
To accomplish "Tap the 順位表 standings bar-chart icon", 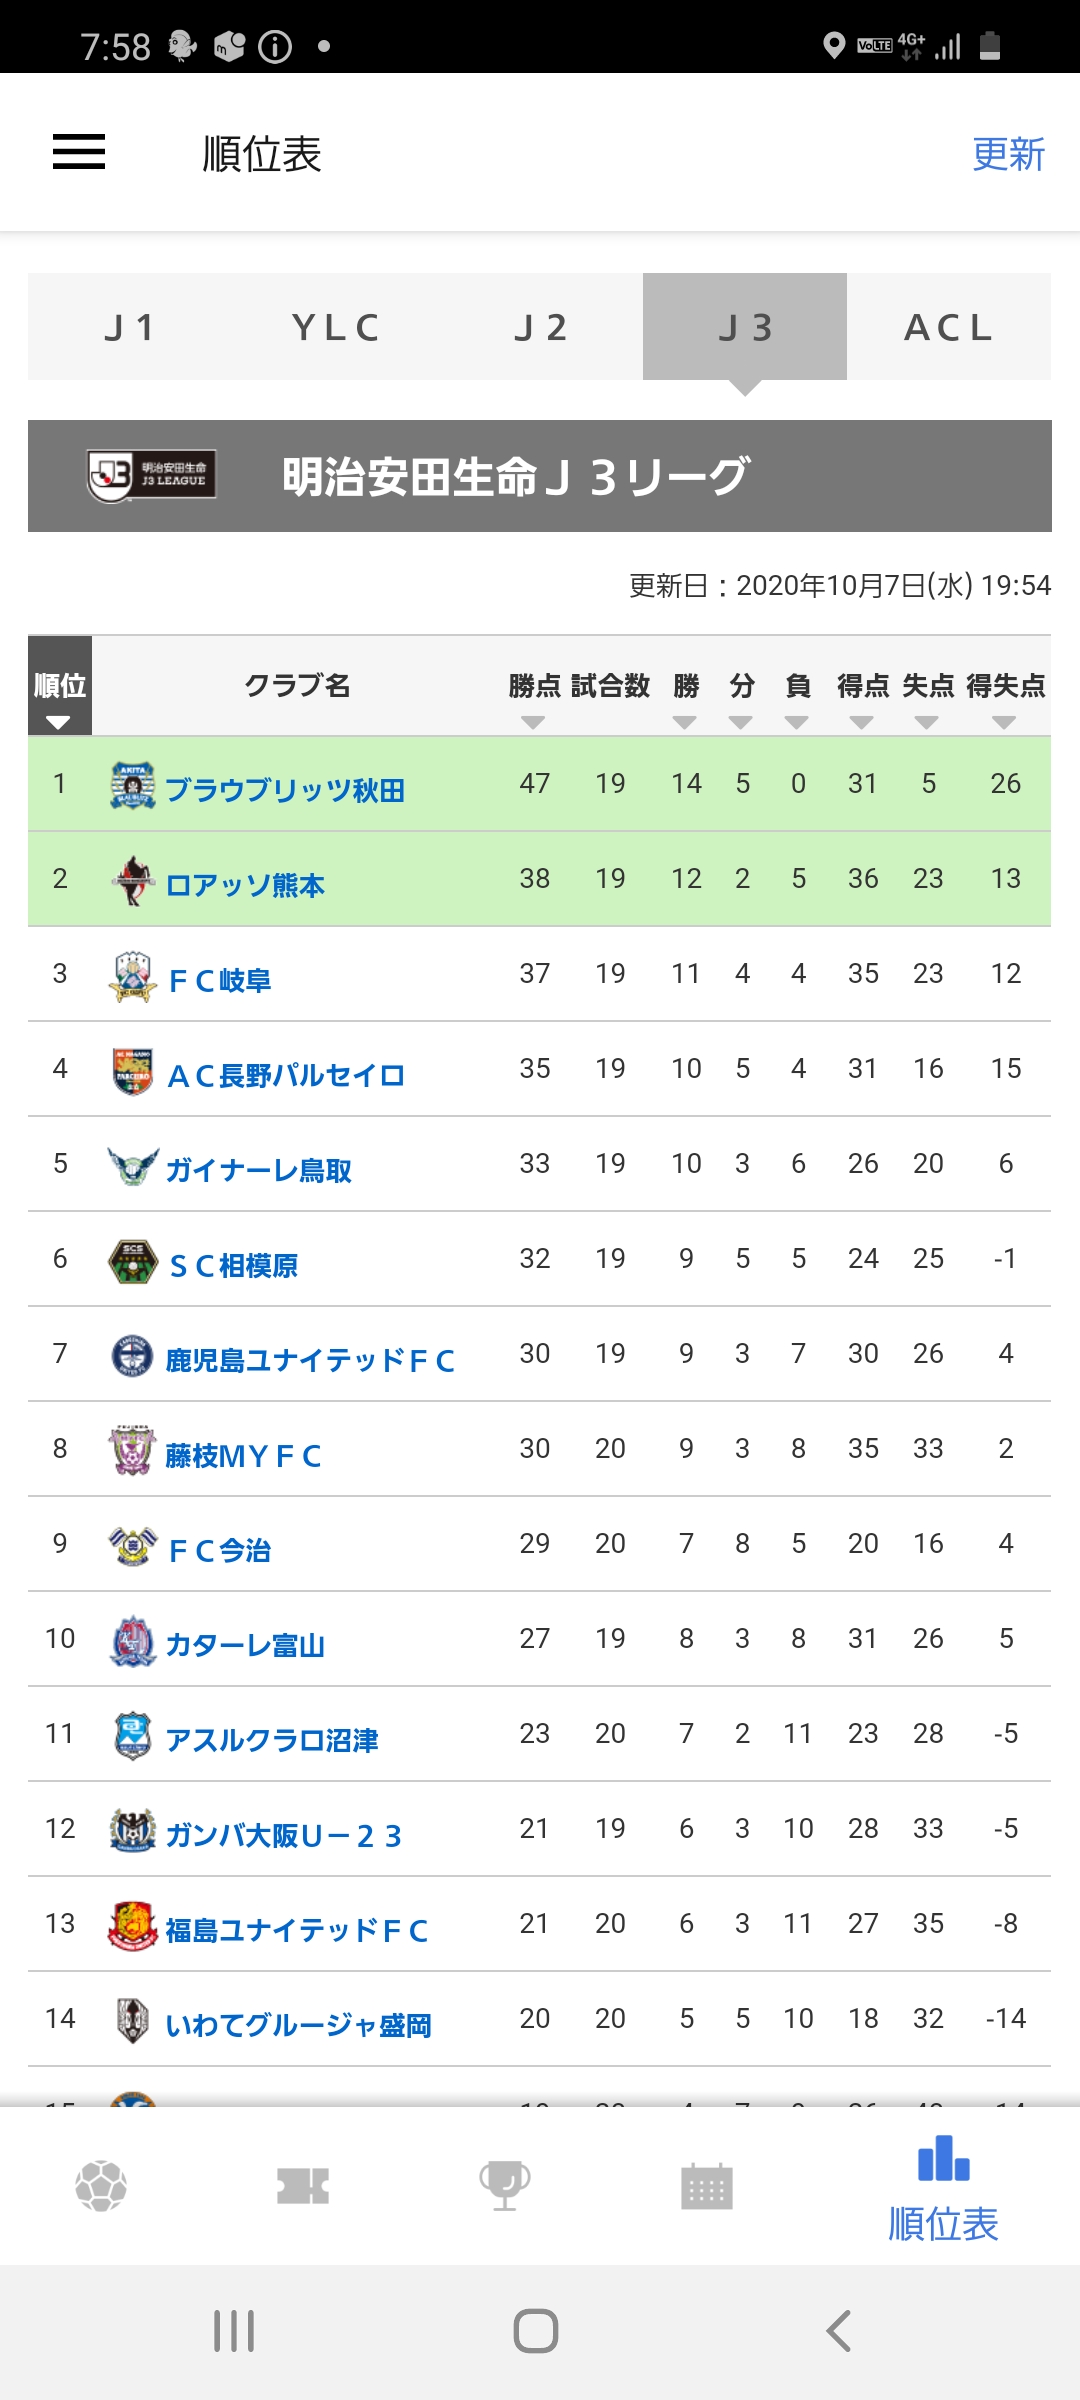I will pos(943,2158).
